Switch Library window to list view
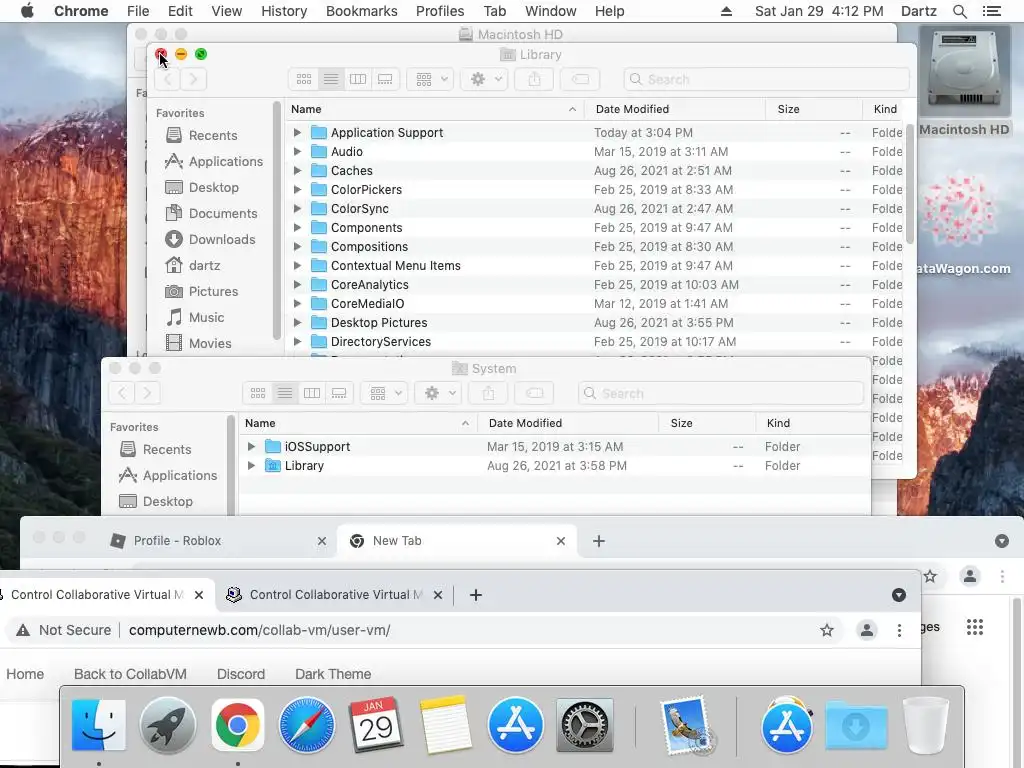This screenshot has height=768, width=1024. click(x=331, y=79)
